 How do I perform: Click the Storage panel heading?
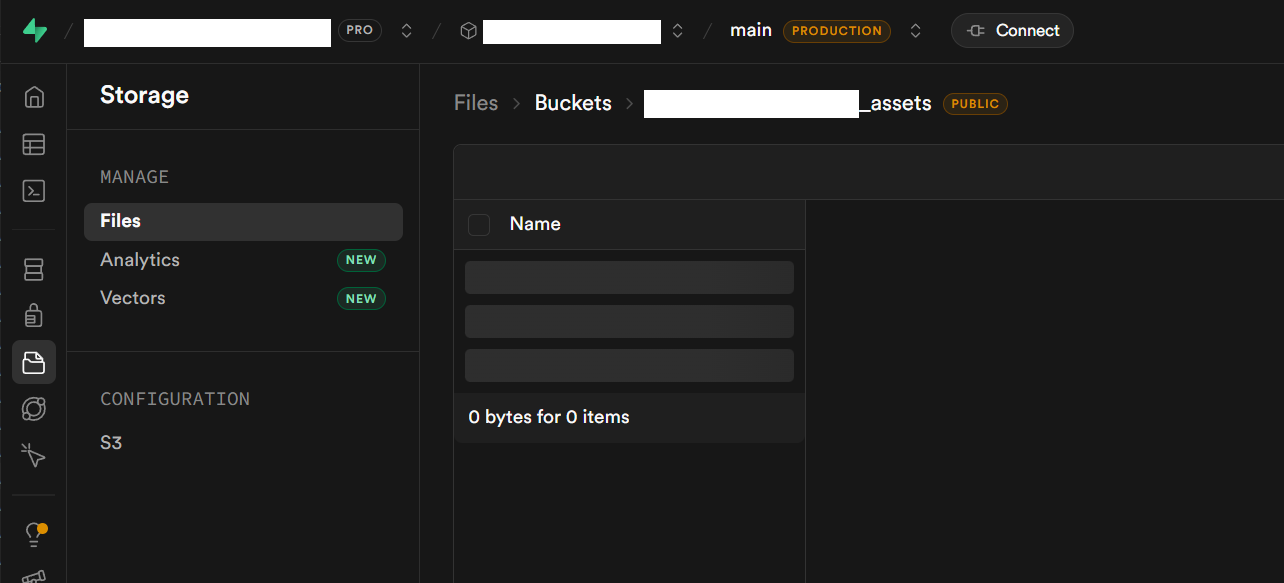[x=144, y=95]
